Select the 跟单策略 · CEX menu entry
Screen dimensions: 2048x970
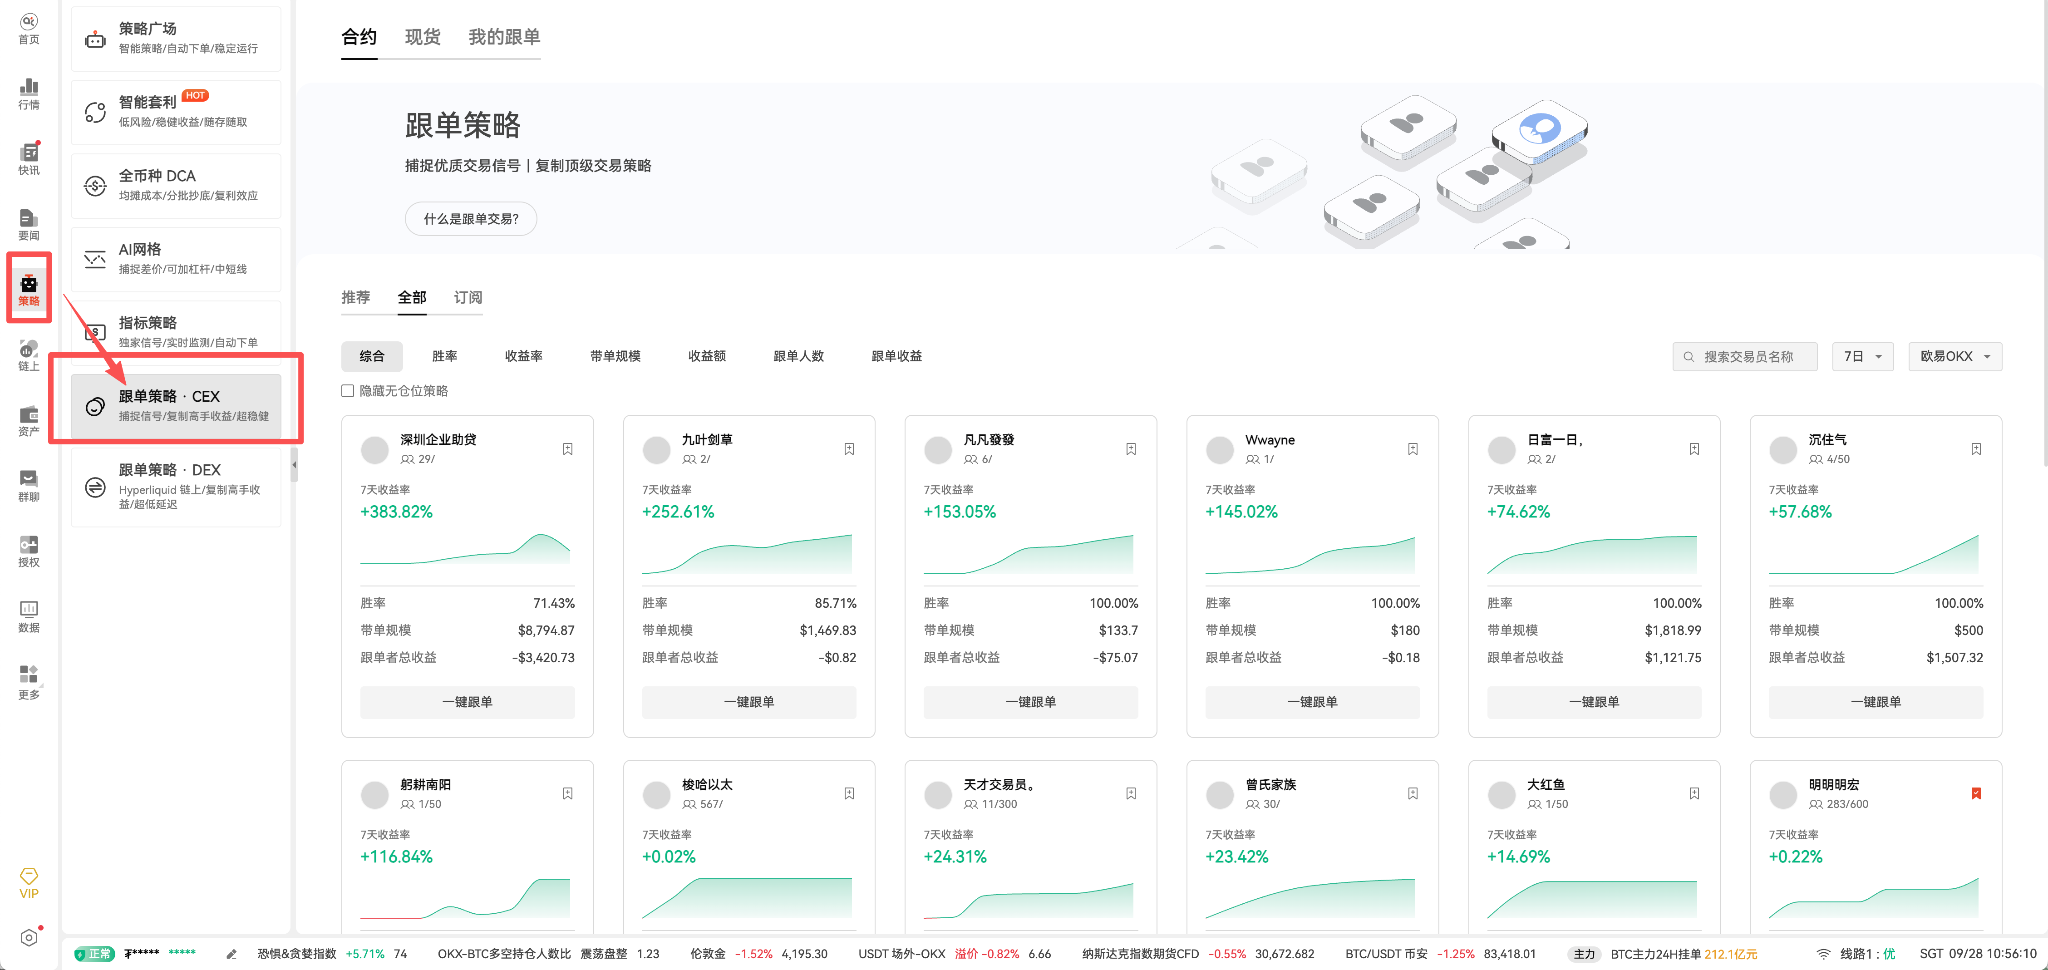click(x=176, y=406)
